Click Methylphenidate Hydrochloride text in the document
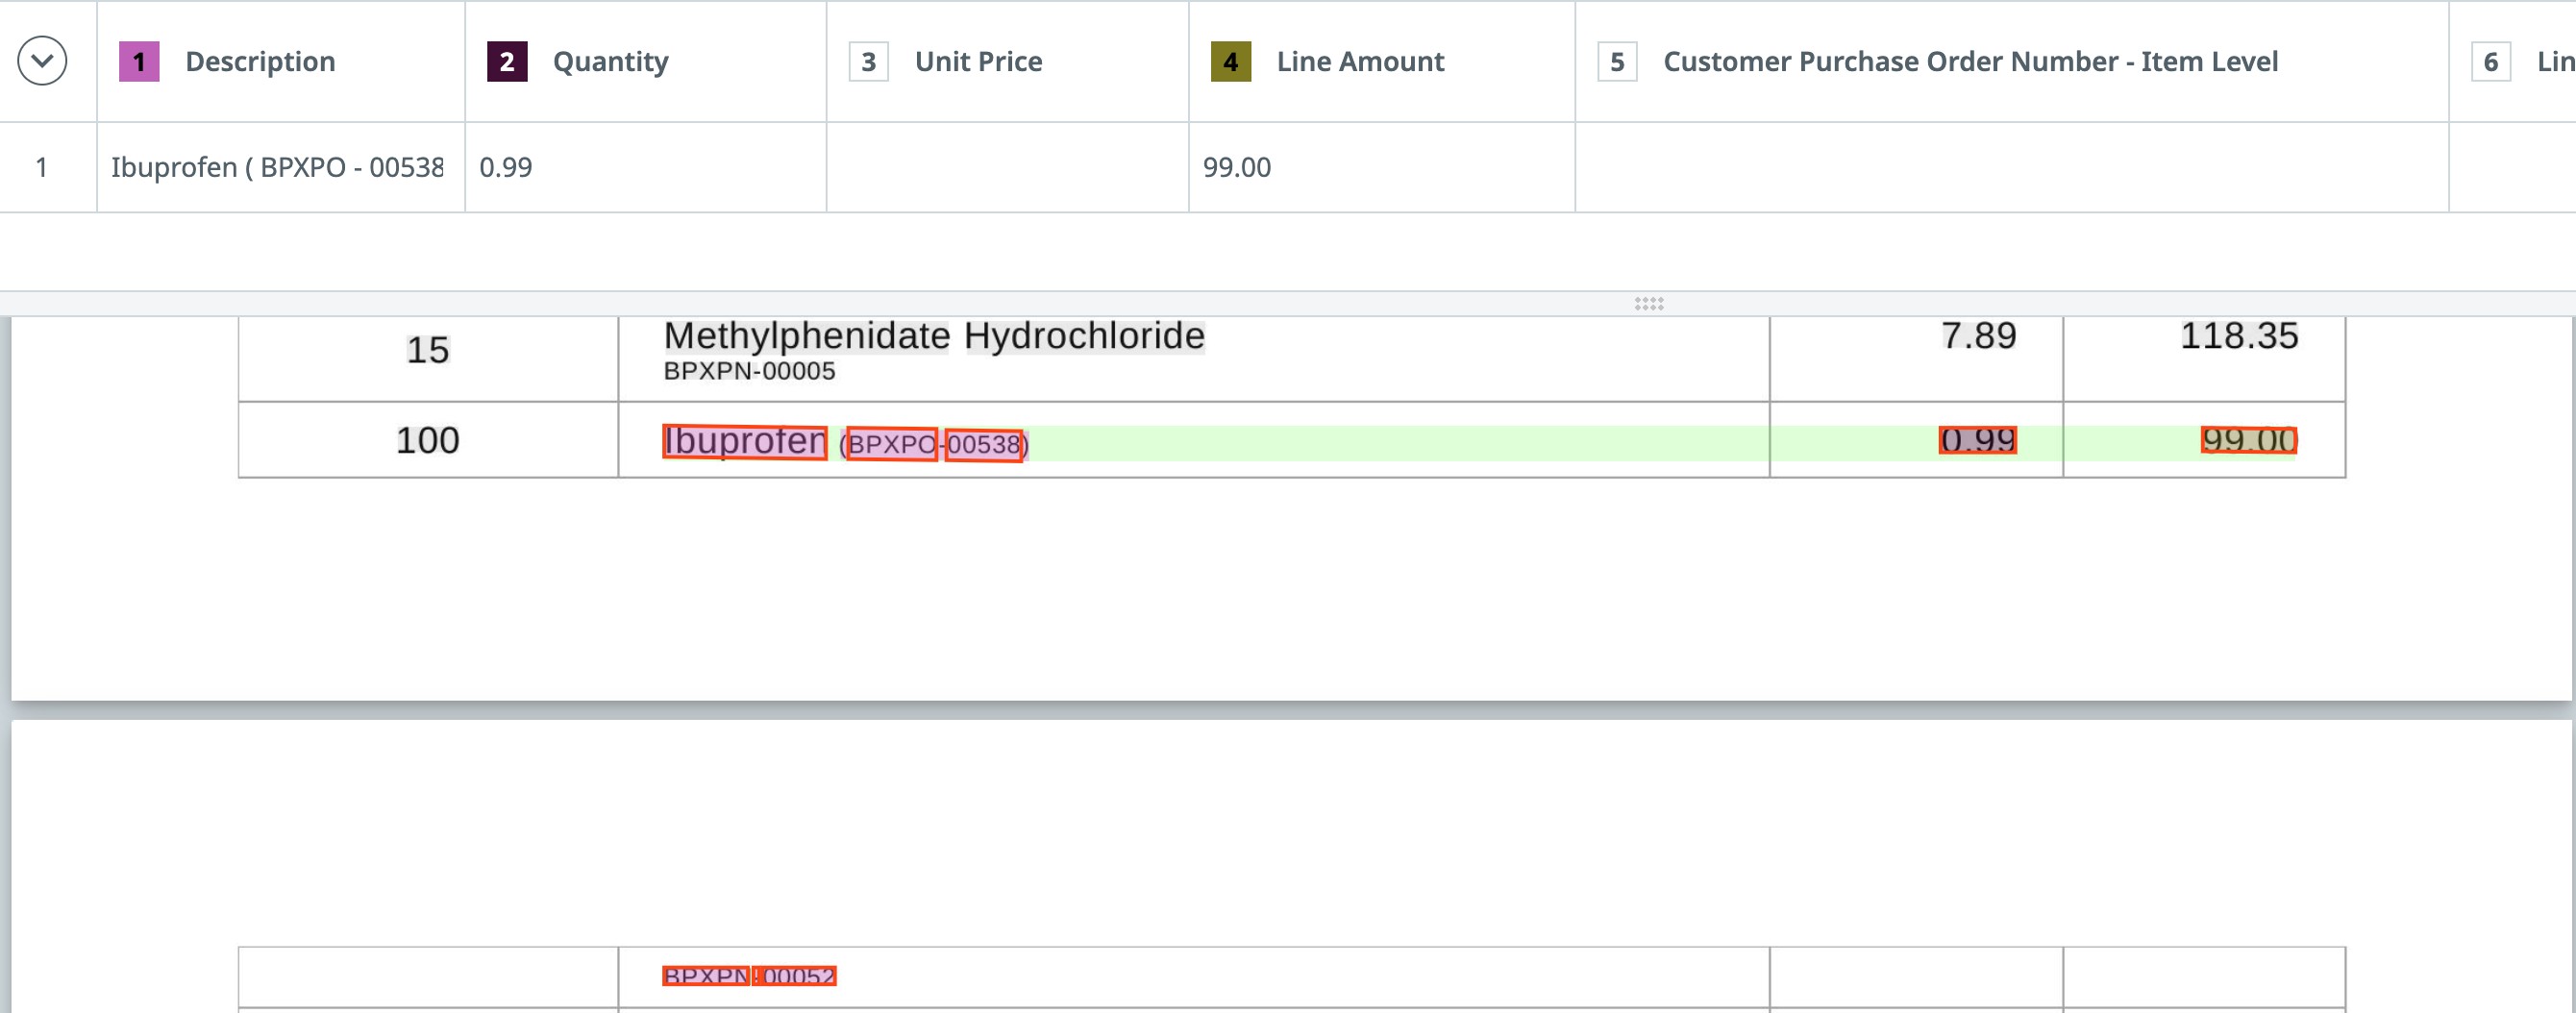 (934, 337)
